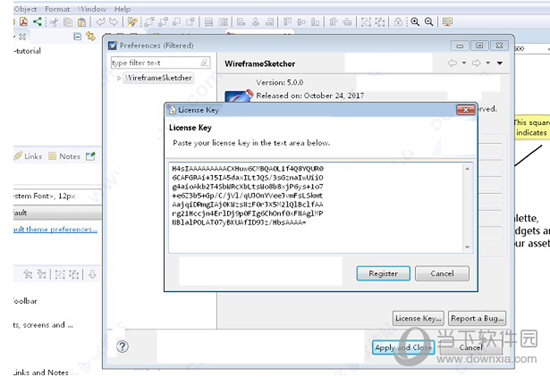Click the Zoom Out magnifier icon
550x385 pixels.
tap(429, 22)
